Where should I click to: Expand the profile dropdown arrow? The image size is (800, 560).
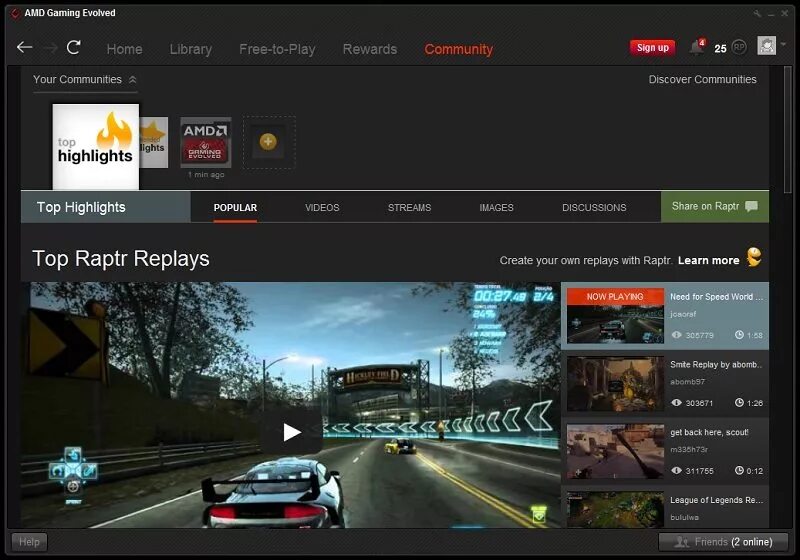(x=783, y=44)
